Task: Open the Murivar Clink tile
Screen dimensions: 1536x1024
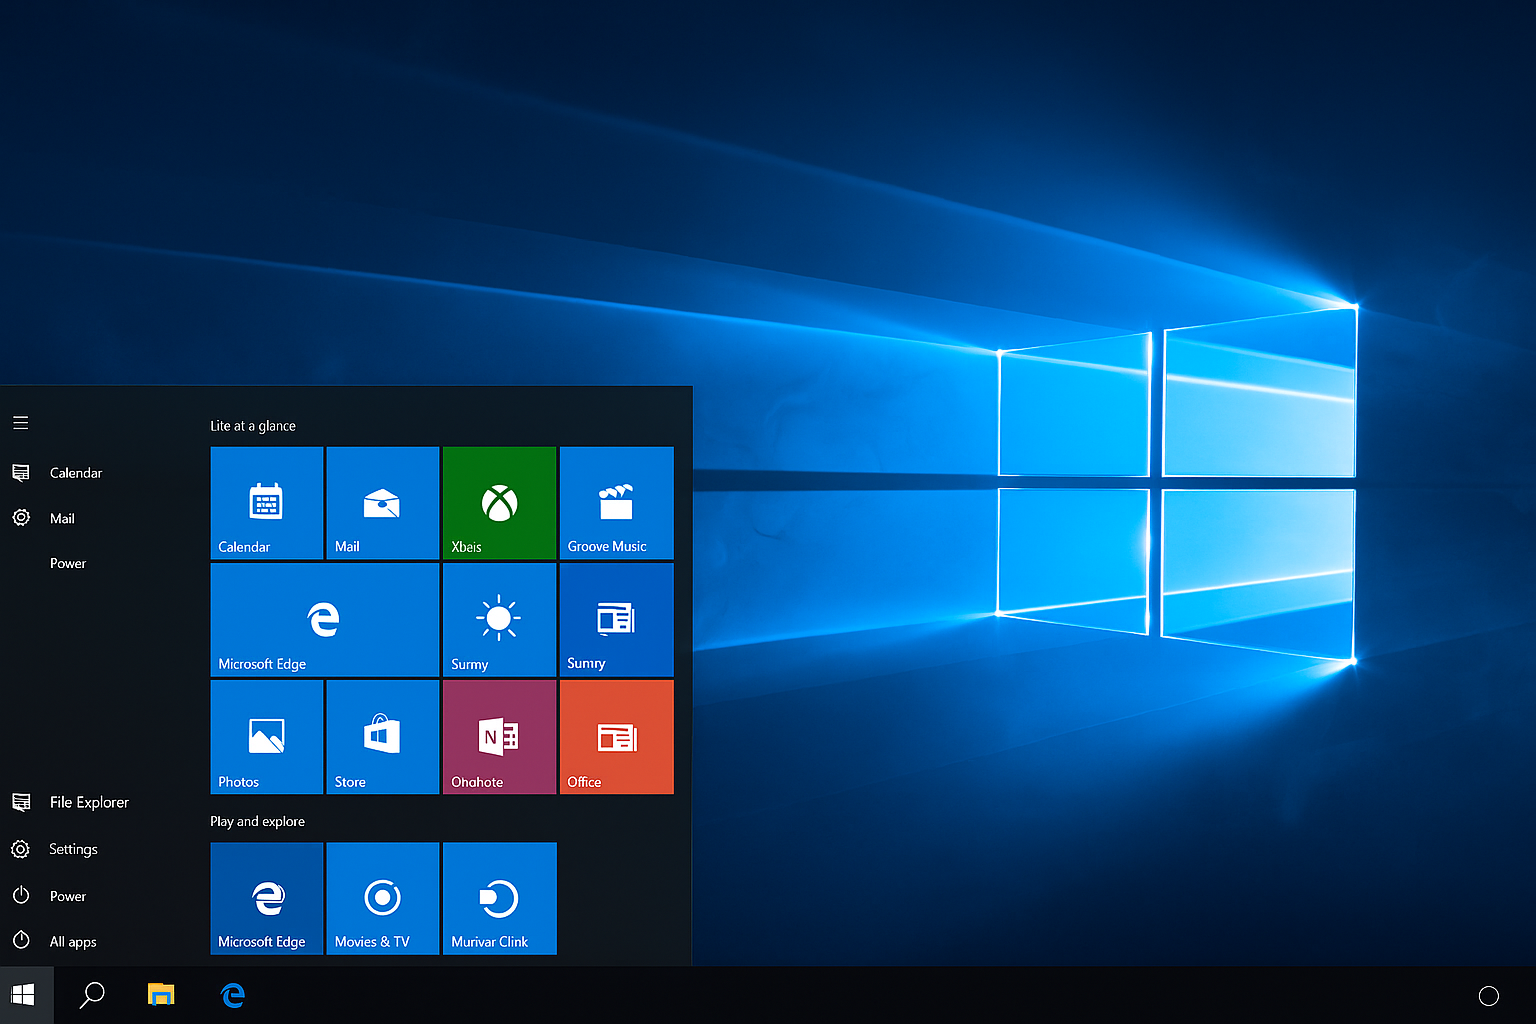Action: click(x=500, y=899)
